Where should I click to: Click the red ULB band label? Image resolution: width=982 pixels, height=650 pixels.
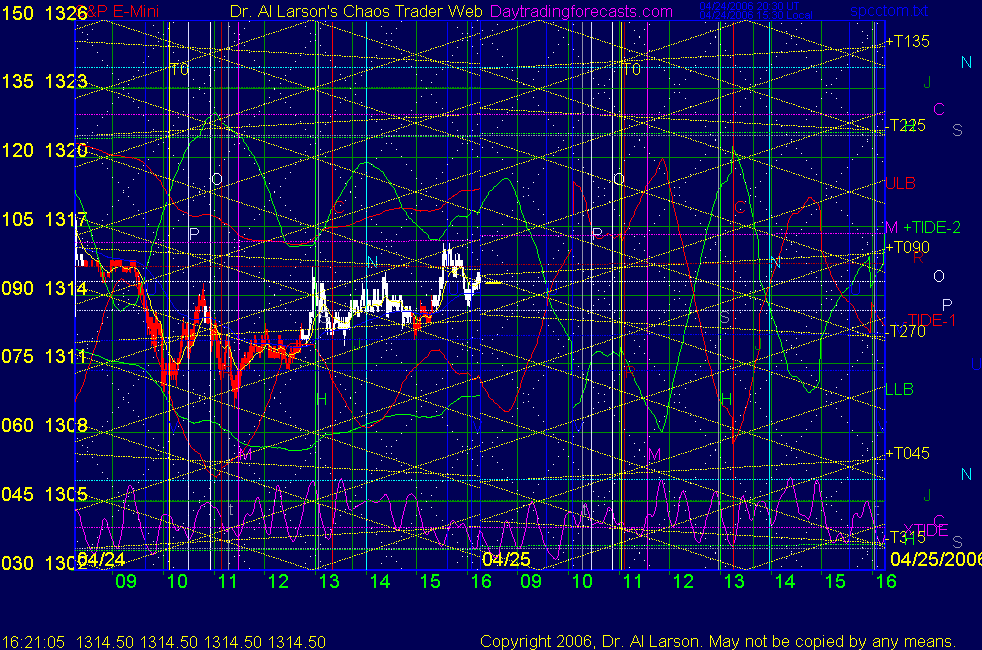901,183
